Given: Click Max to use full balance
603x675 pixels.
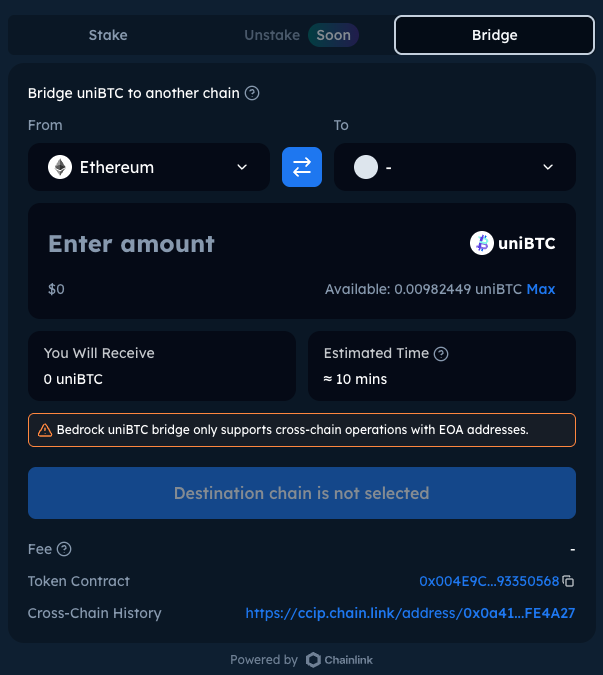Looking at the screenshot, I should tap(541, 289).
